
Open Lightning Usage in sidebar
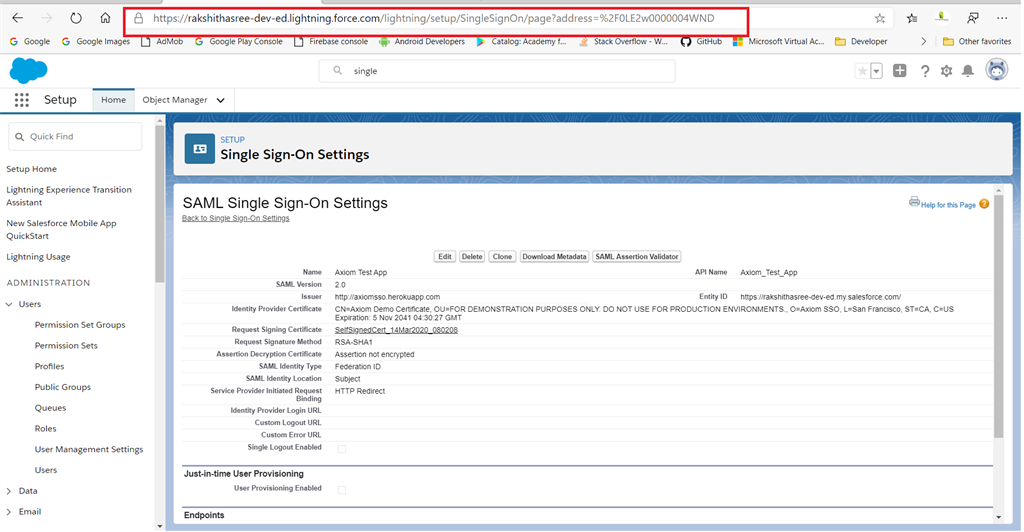tap(39, 257)
